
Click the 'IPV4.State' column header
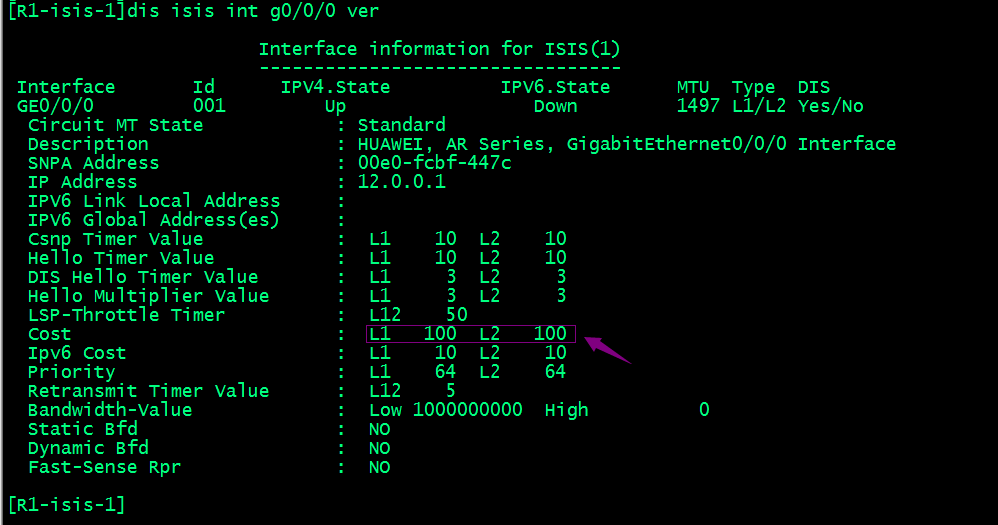335,87
